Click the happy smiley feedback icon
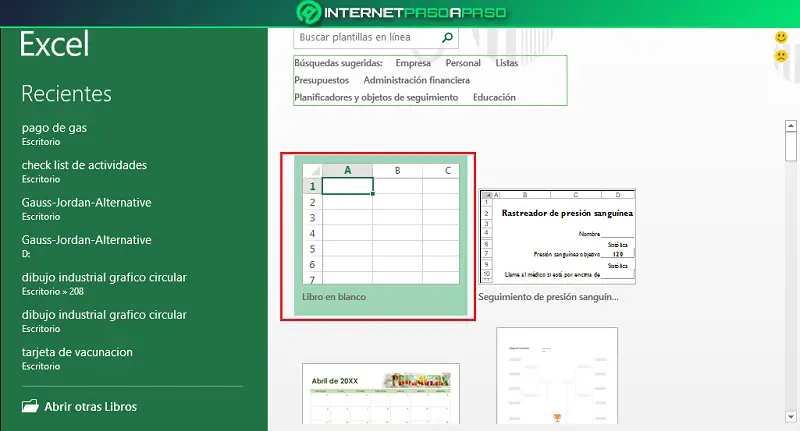The width and height of the screenshot is (800, 431). pos(781,37)
